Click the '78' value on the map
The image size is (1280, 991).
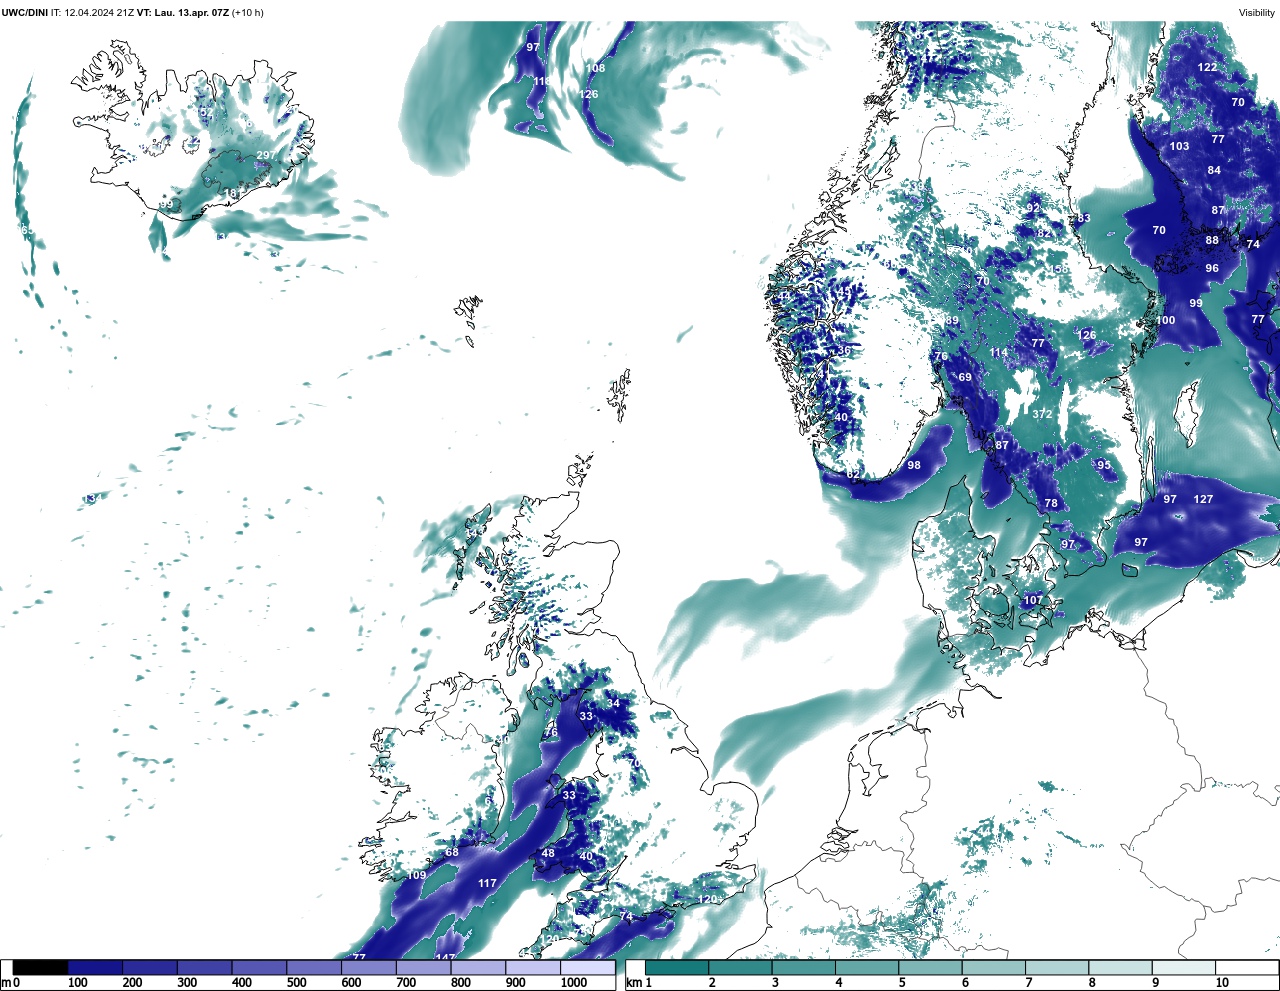tap(1051, 503)
